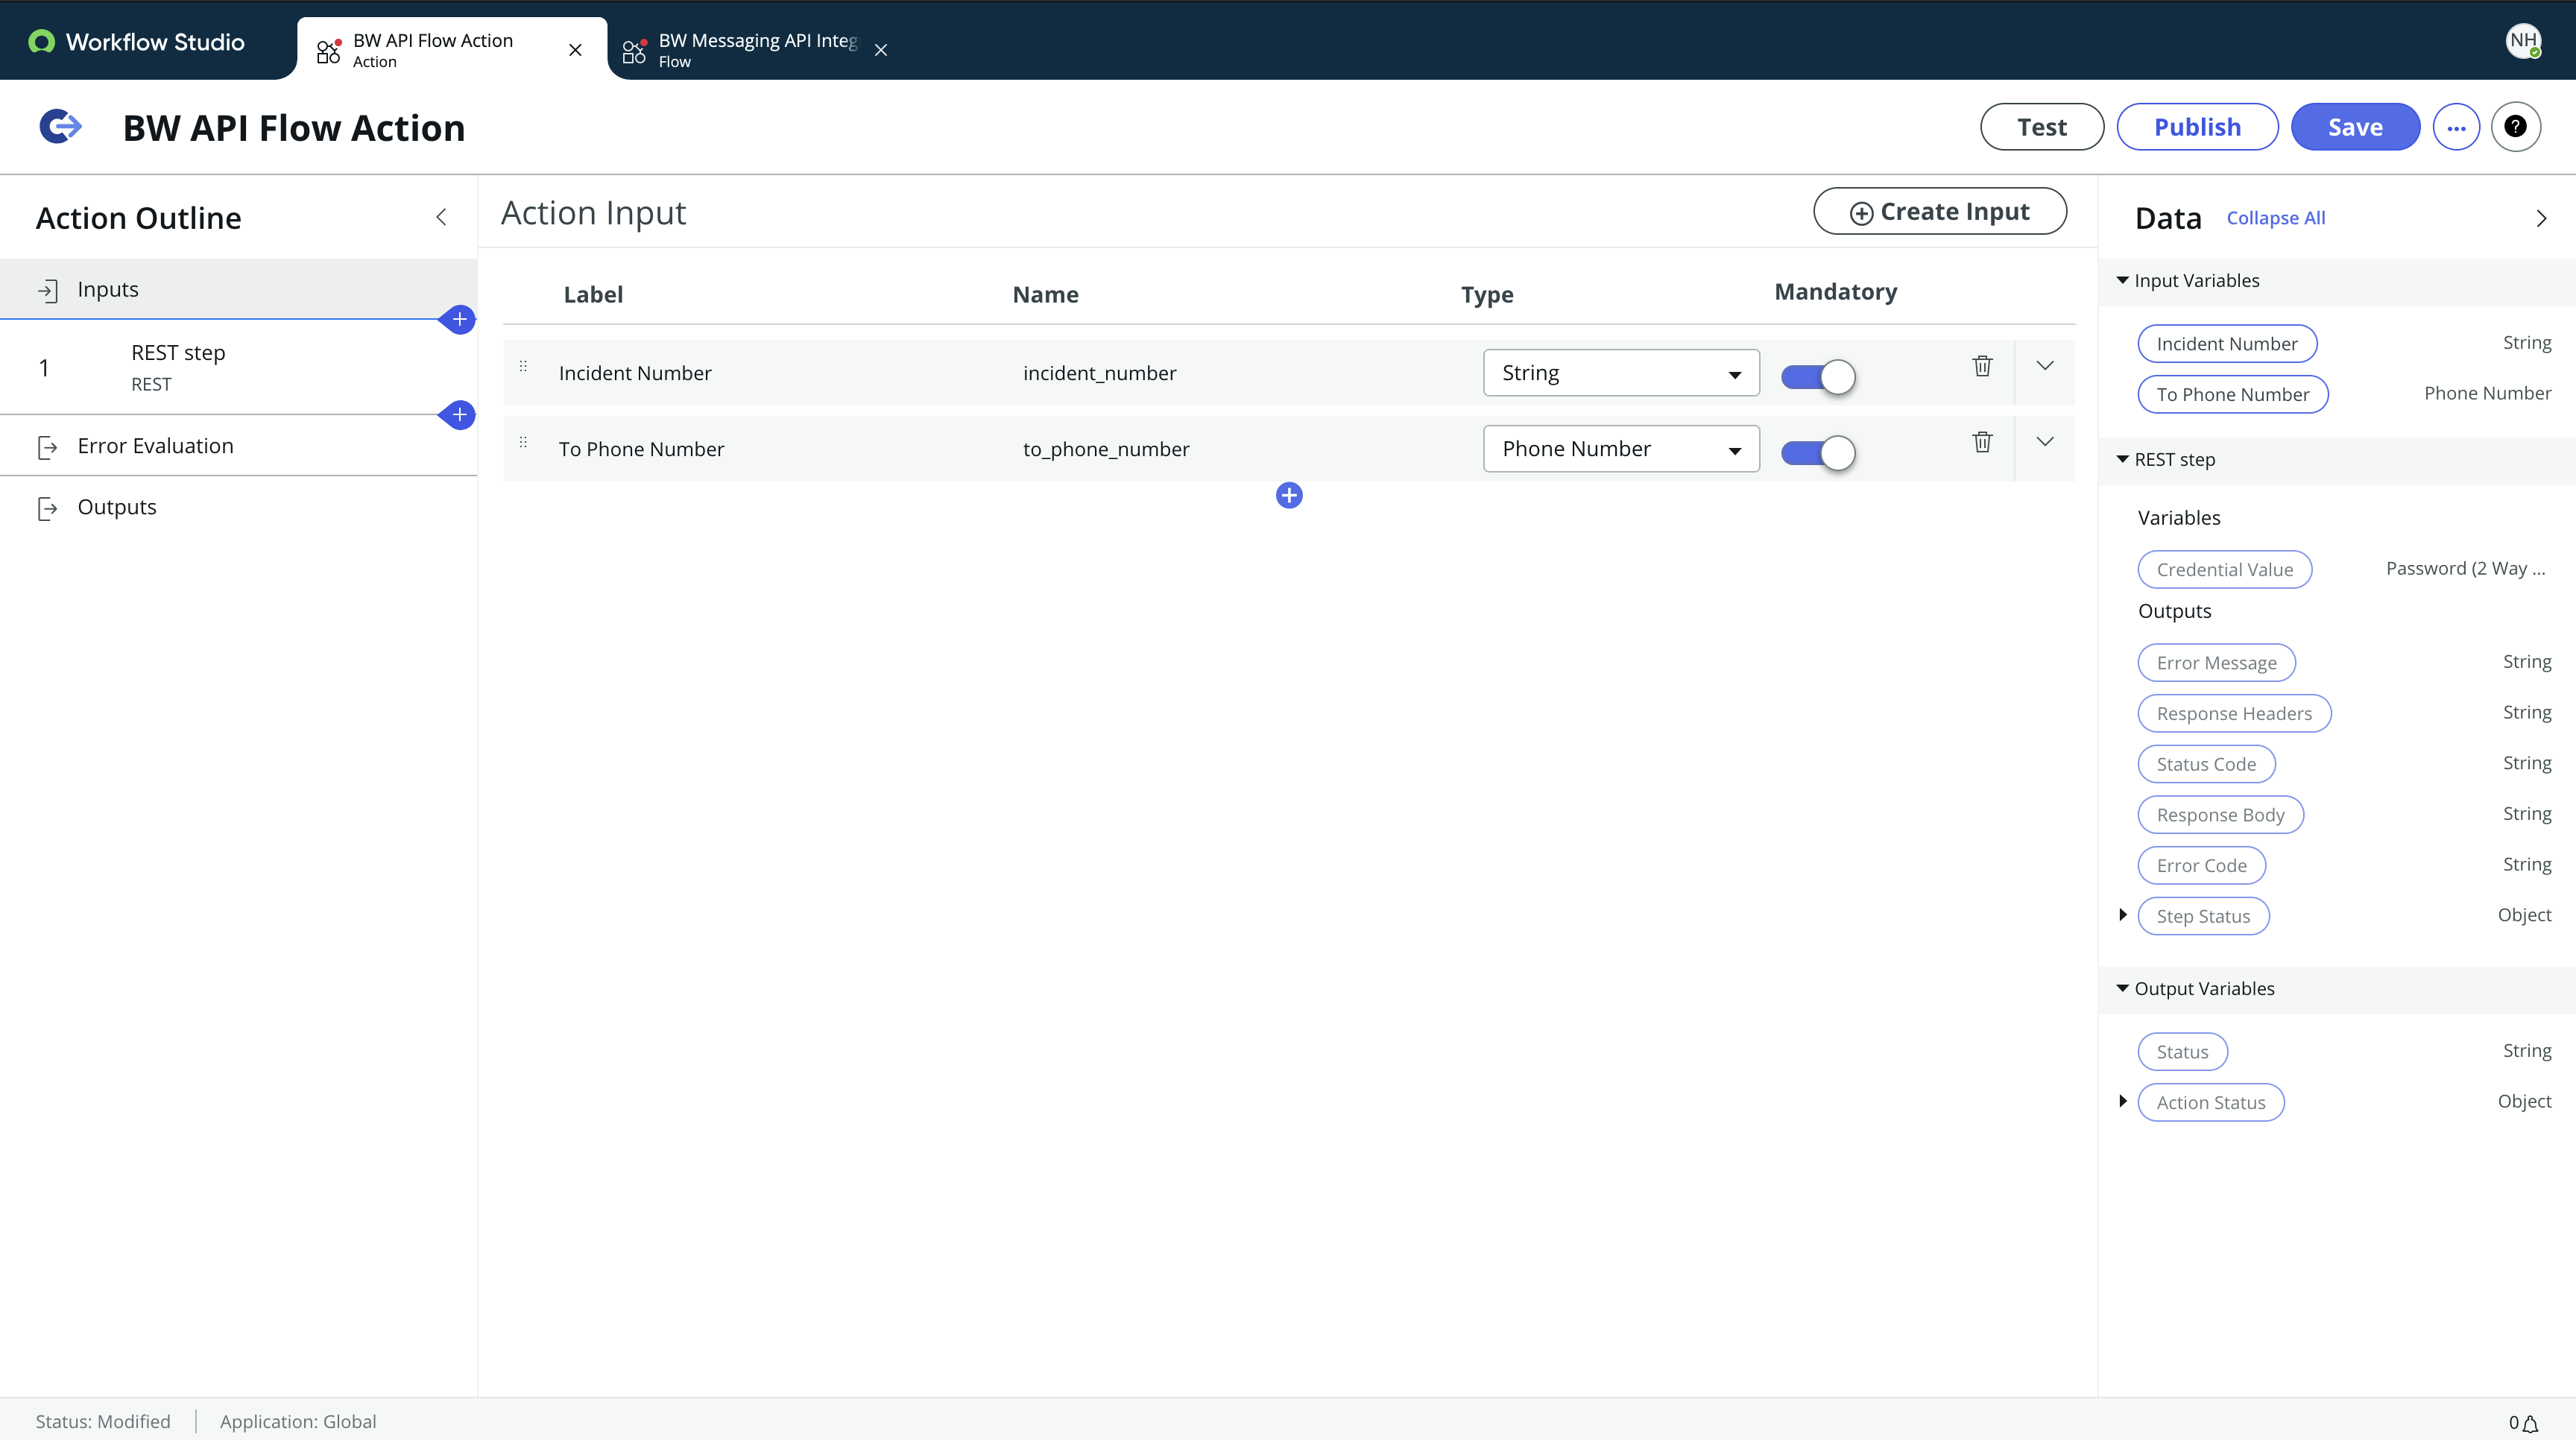Click the Save button
This screenshot has height=1440, width=2576.
click(x=2355, y=127)
